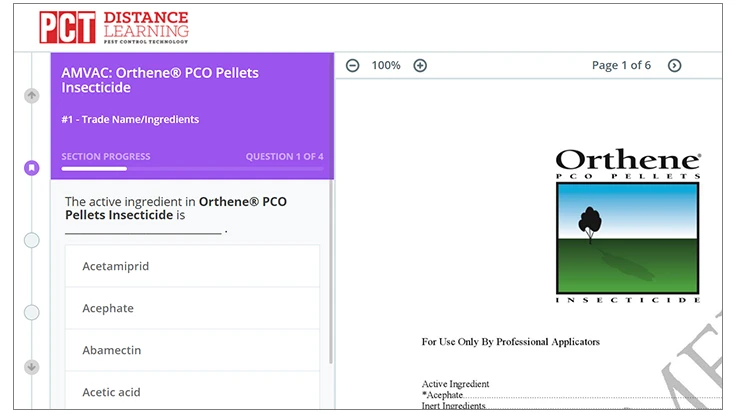Click the 100% zoom level indicator
This screenshot has height=414, width=736.
(386, 66)
